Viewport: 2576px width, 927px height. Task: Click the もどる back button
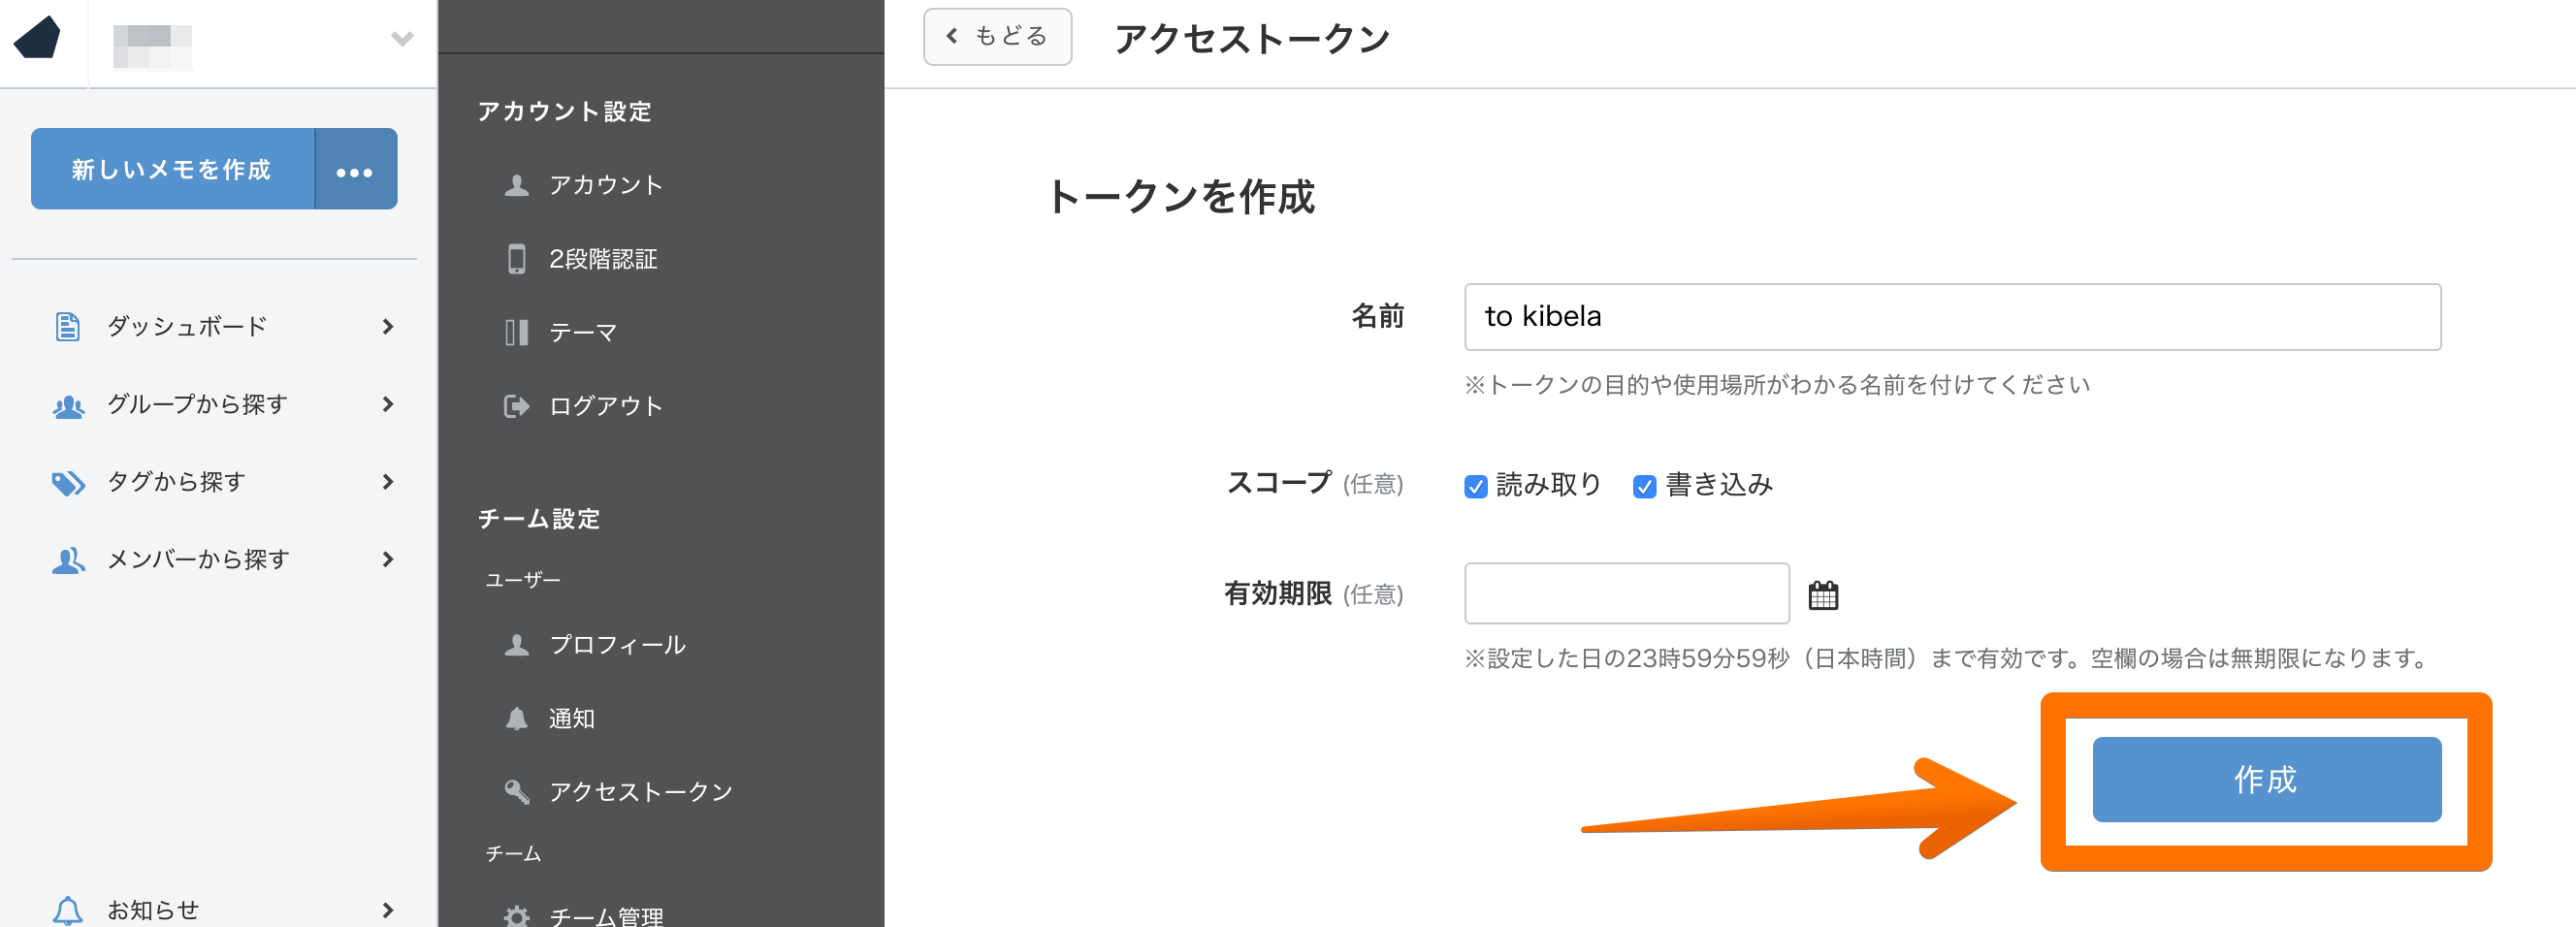click(x=997, y=37)
